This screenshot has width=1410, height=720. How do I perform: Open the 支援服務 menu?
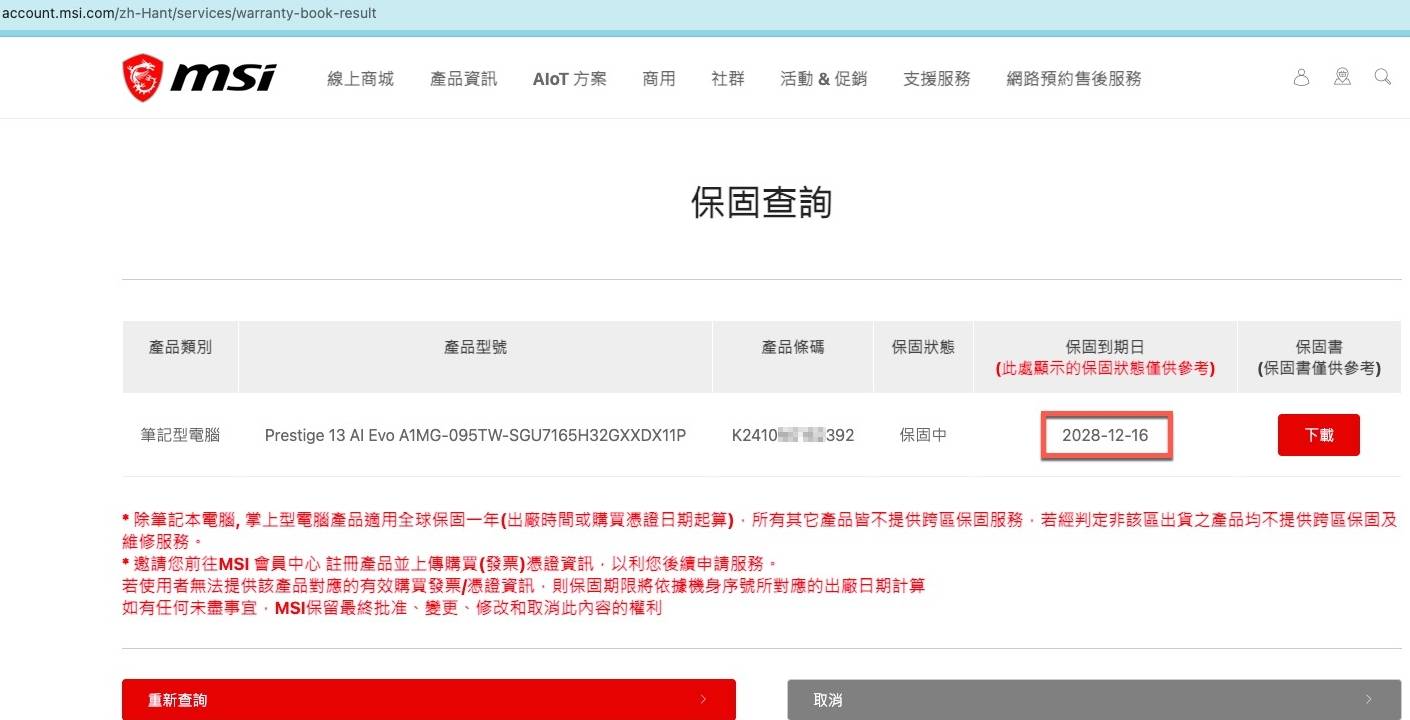[936, 79]
